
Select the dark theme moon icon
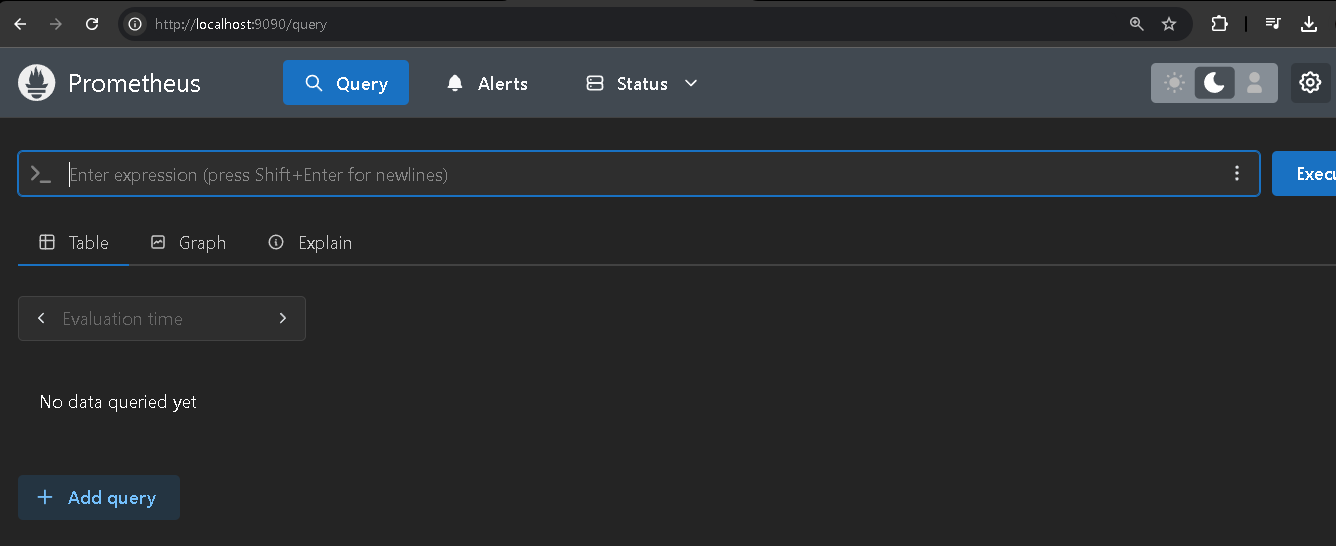click(x=1214, y=83)
